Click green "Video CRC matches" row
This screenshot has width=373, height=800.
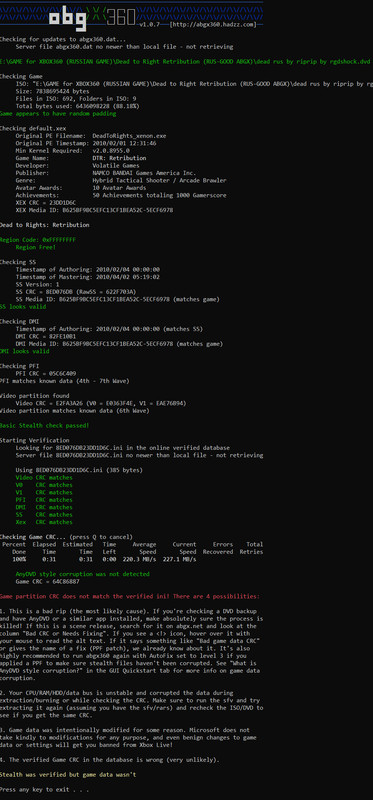tap(44, 478)
